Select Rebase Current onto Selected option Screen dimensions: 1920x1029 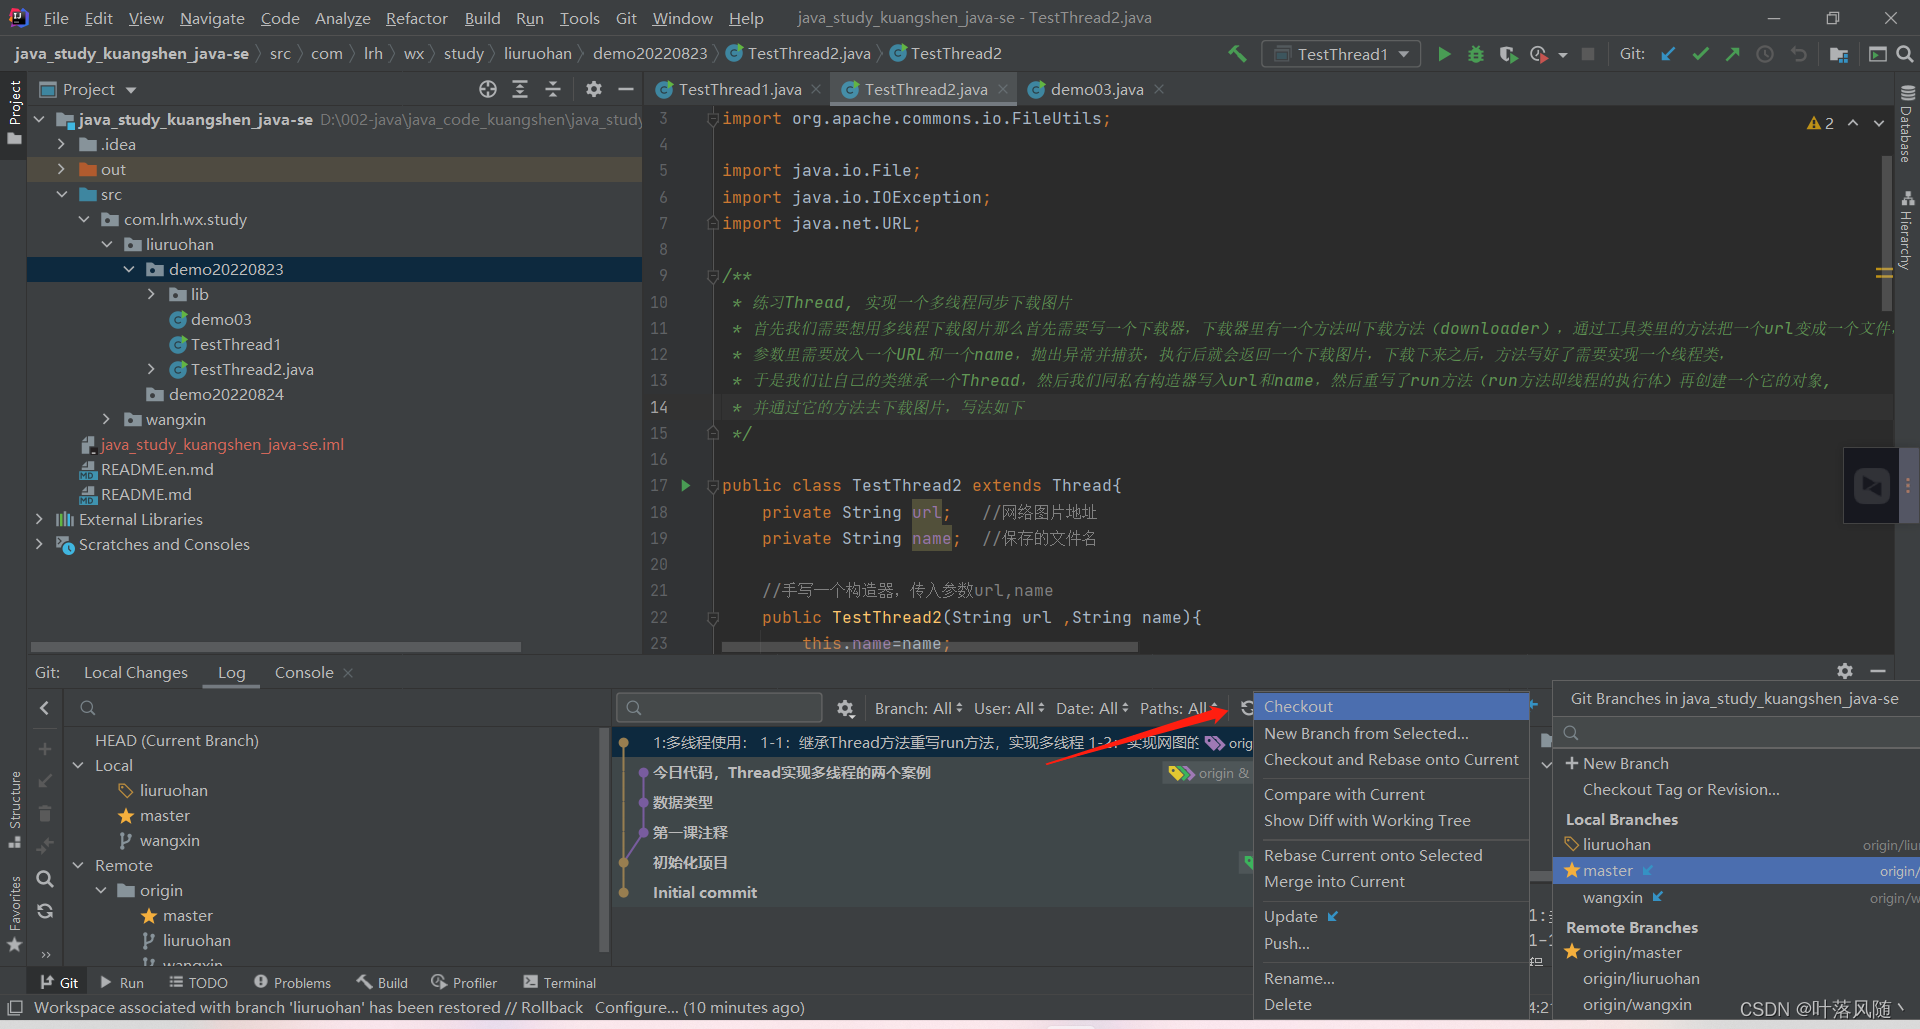[1391, 855]
